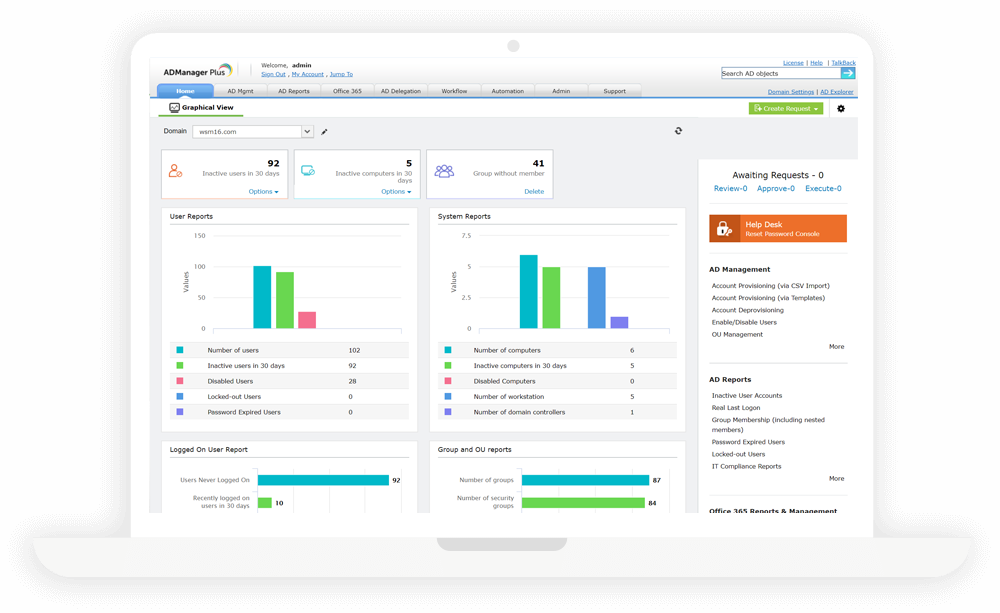Open the AD Delegation tab
This screenshot has width=1000, height=613.
coord(401,91)
